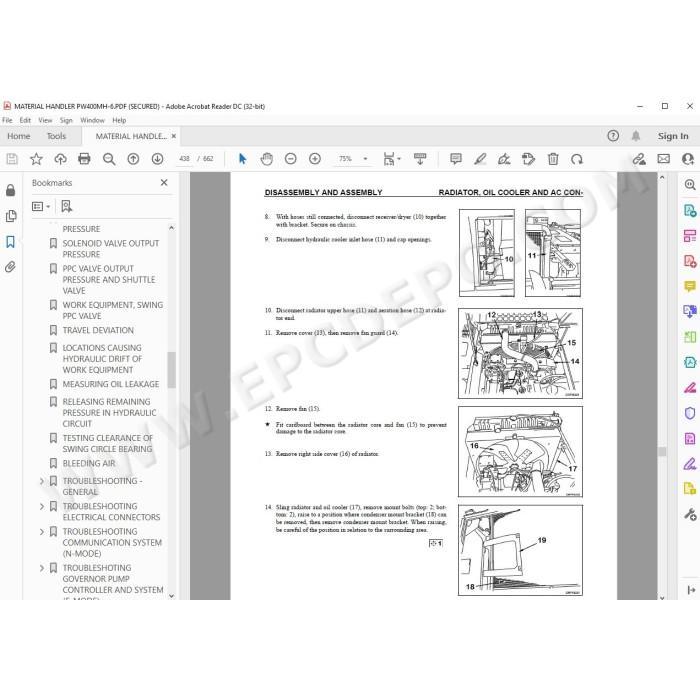Open Find text search tool
The image size is (700, 700).
pyautogui.click(x=109, y=159)
